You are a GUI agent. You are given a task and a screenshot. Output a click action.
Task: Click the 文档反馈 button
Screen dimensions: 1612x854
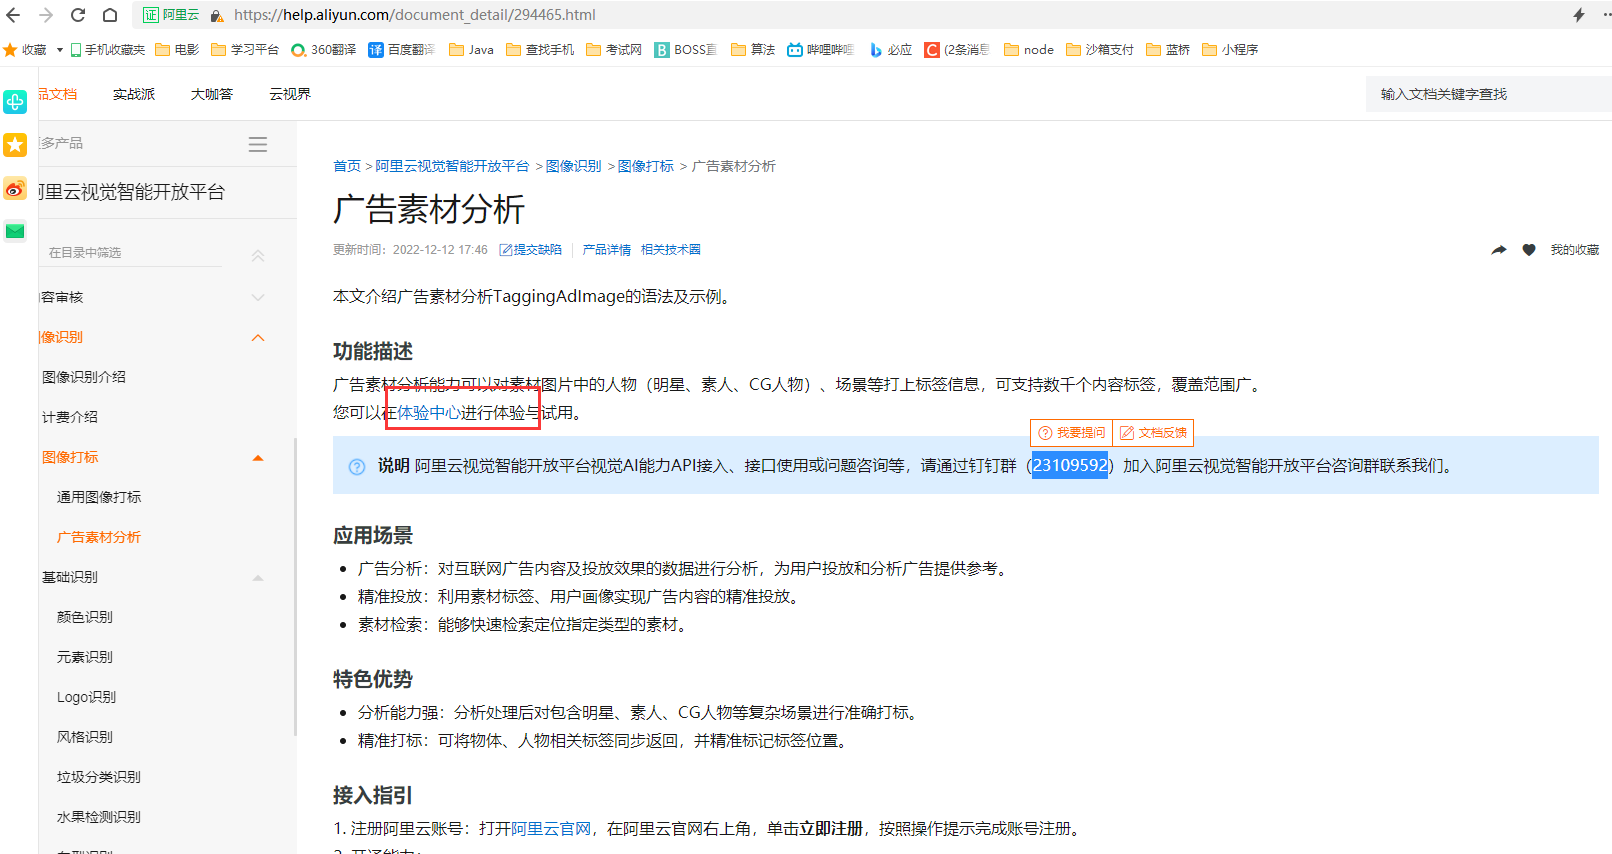(1153, 433)
